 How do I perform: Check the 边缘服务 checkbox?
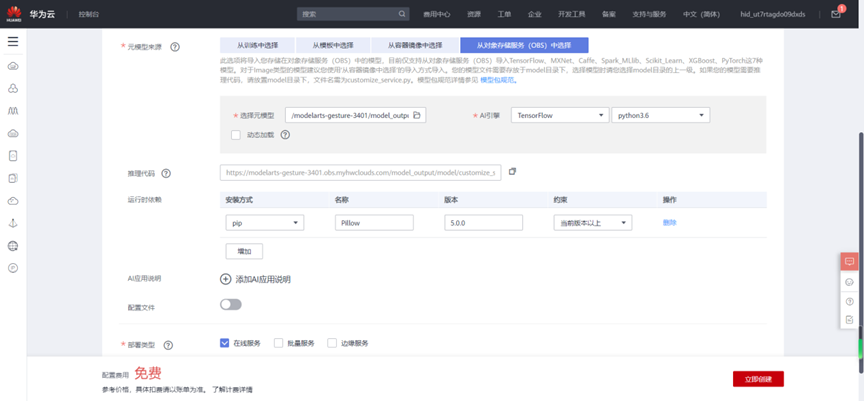[x=332, y=343]
